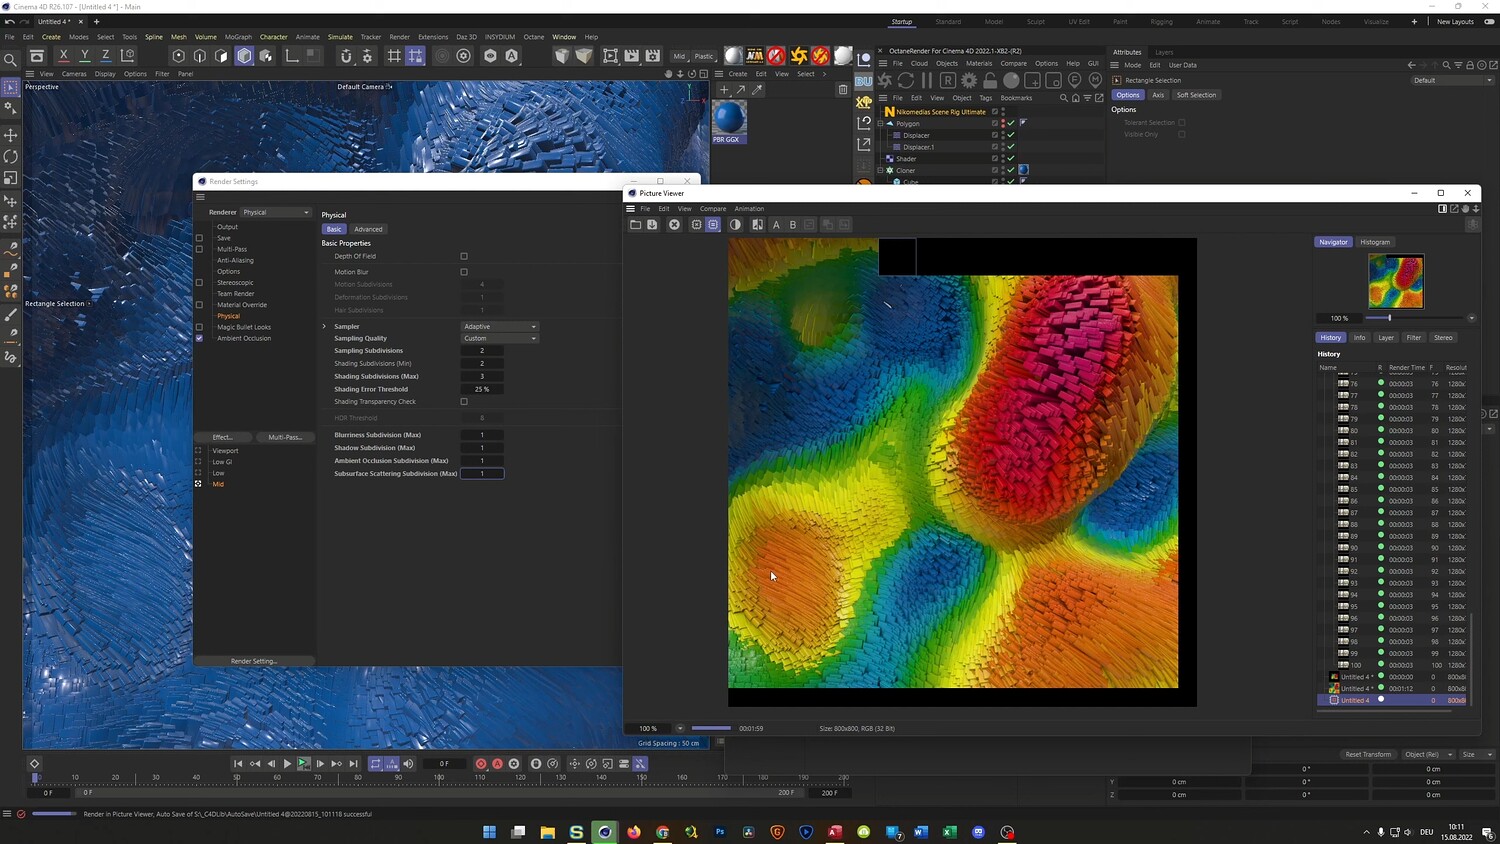Switch to the Filter tab in Picture Viewer
Image resolution: width=1500 pixels, height=844 pixels.
(x=1414, y=338)
